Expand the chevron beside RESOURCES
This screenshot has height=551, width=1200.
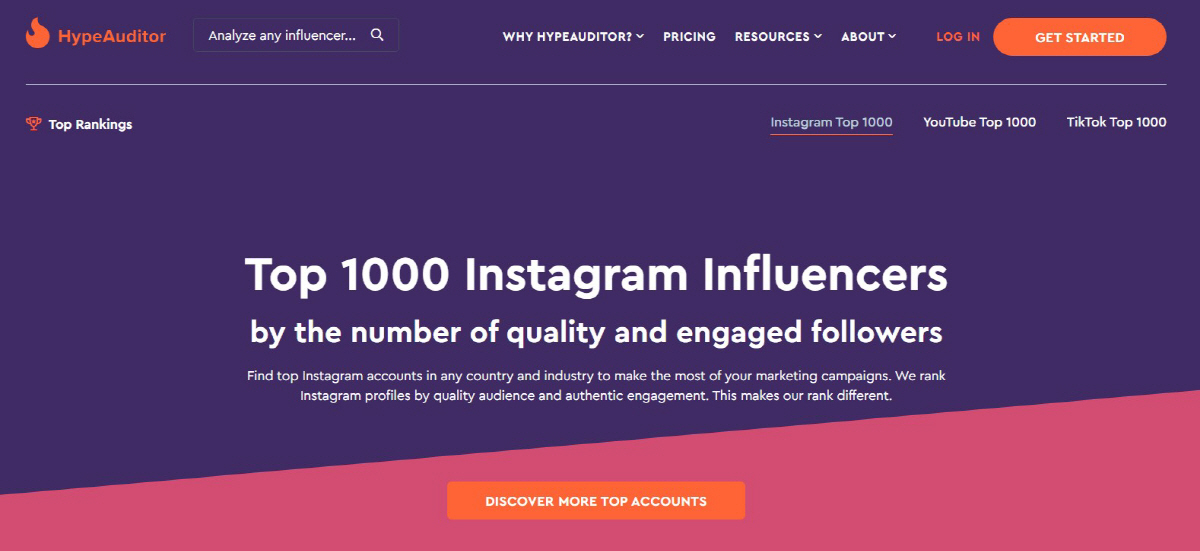(818, 37)
